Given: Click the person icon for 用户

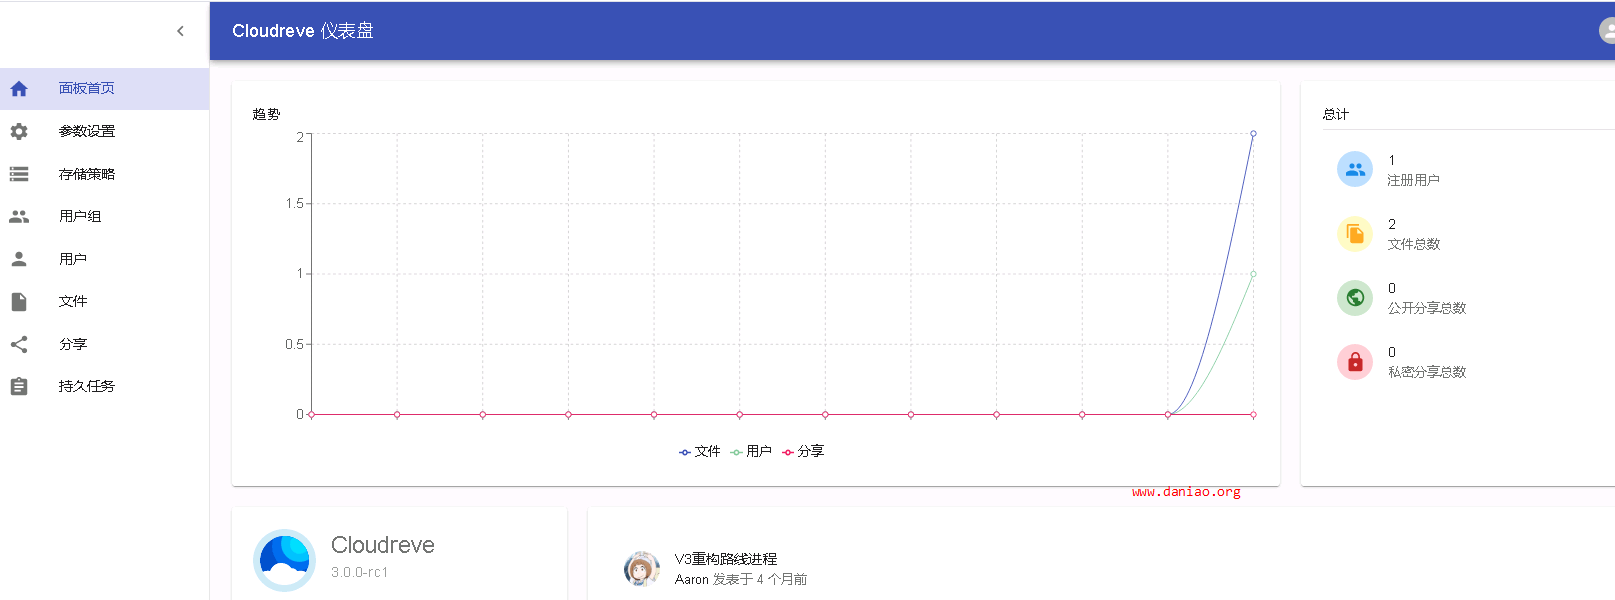Looking at the screenshot, I should tap(19, 259).
